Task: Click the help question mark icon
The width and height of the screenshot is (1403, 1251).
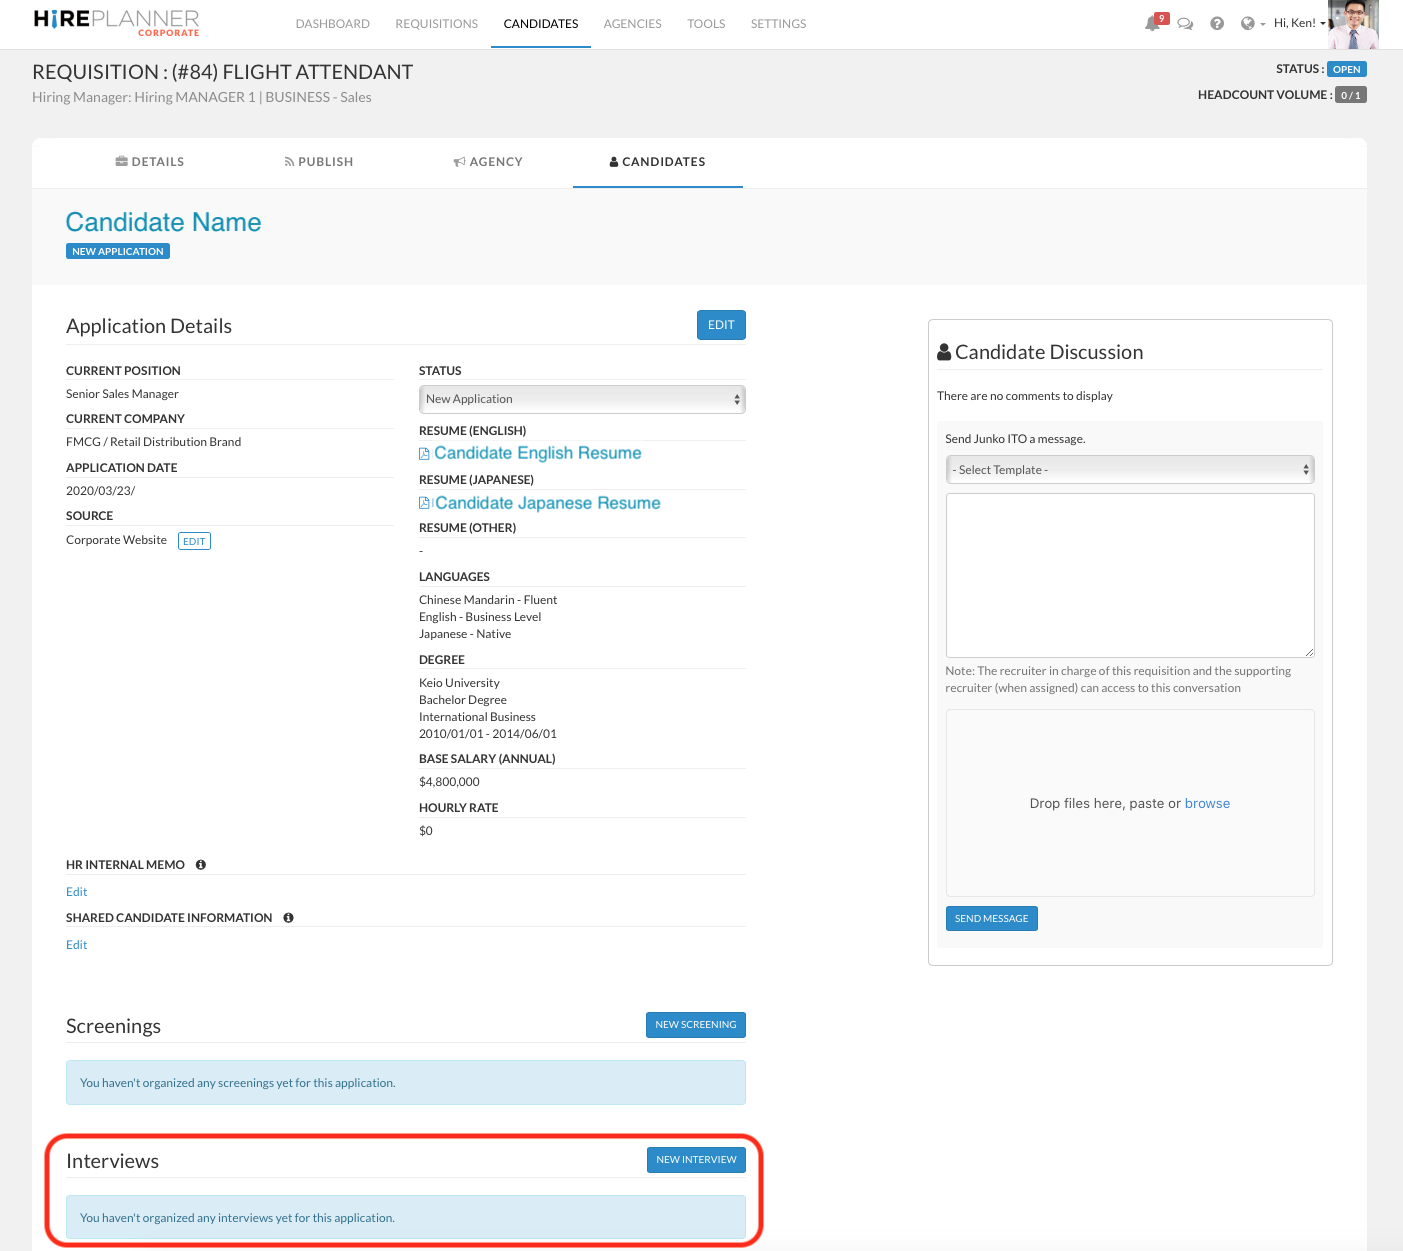Action: click(1217, 24)
